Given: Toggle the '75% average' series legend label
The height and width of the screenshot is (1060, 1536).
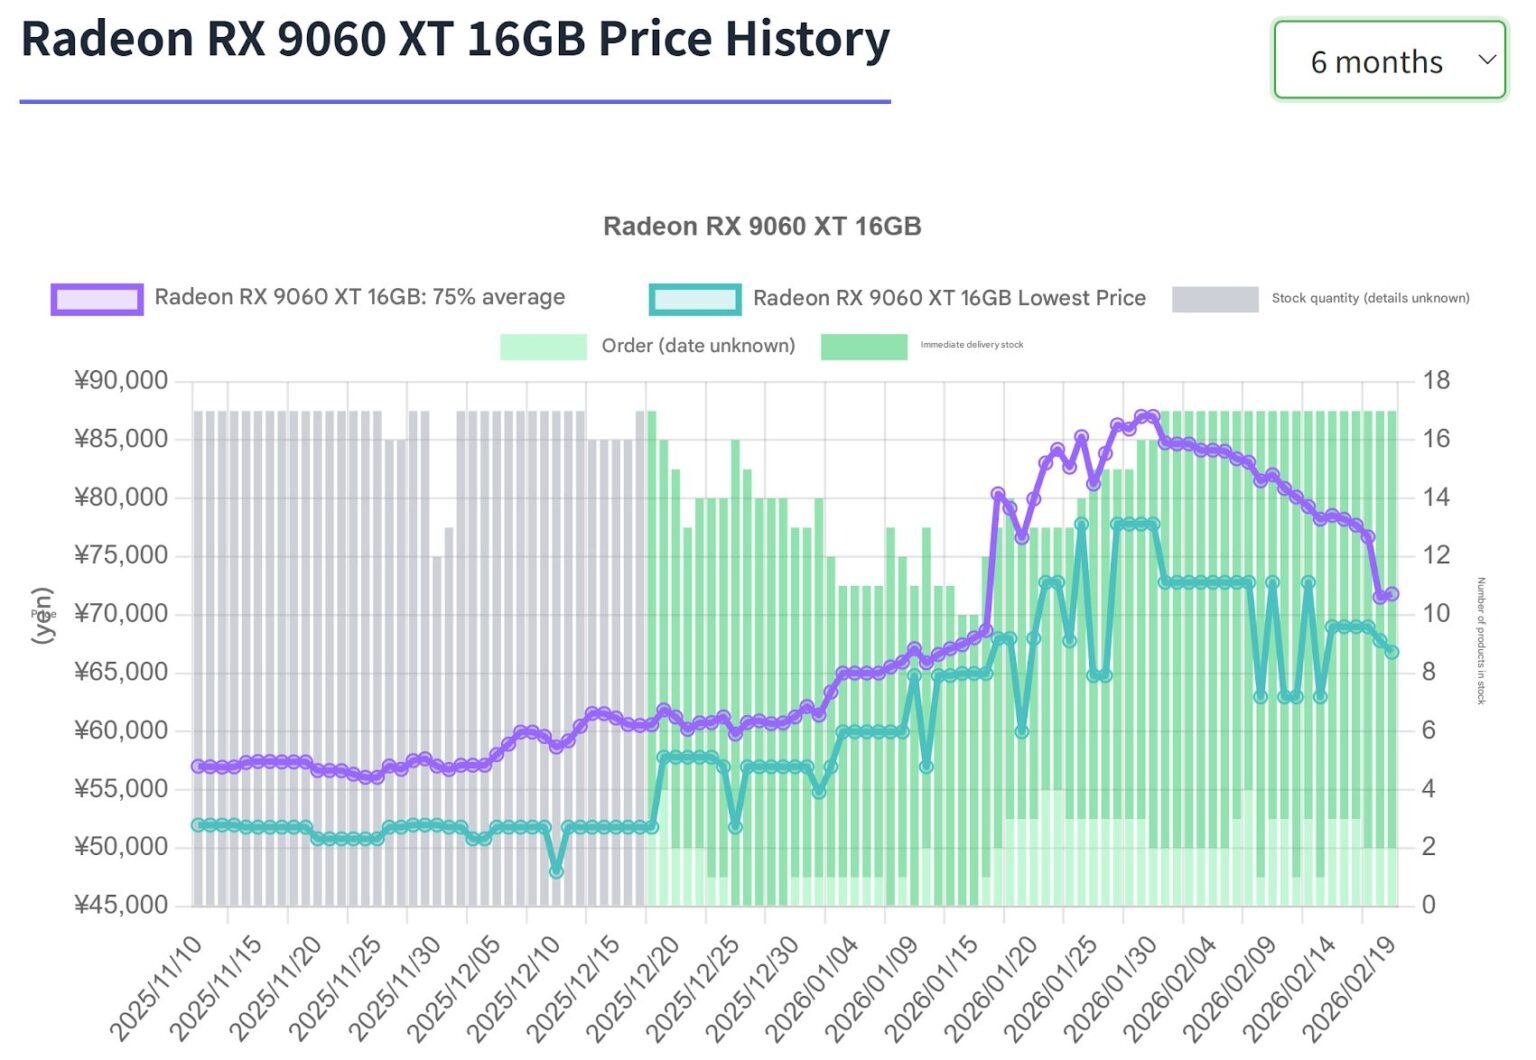Looking at the screenshot, I should (x=360, y=297).
